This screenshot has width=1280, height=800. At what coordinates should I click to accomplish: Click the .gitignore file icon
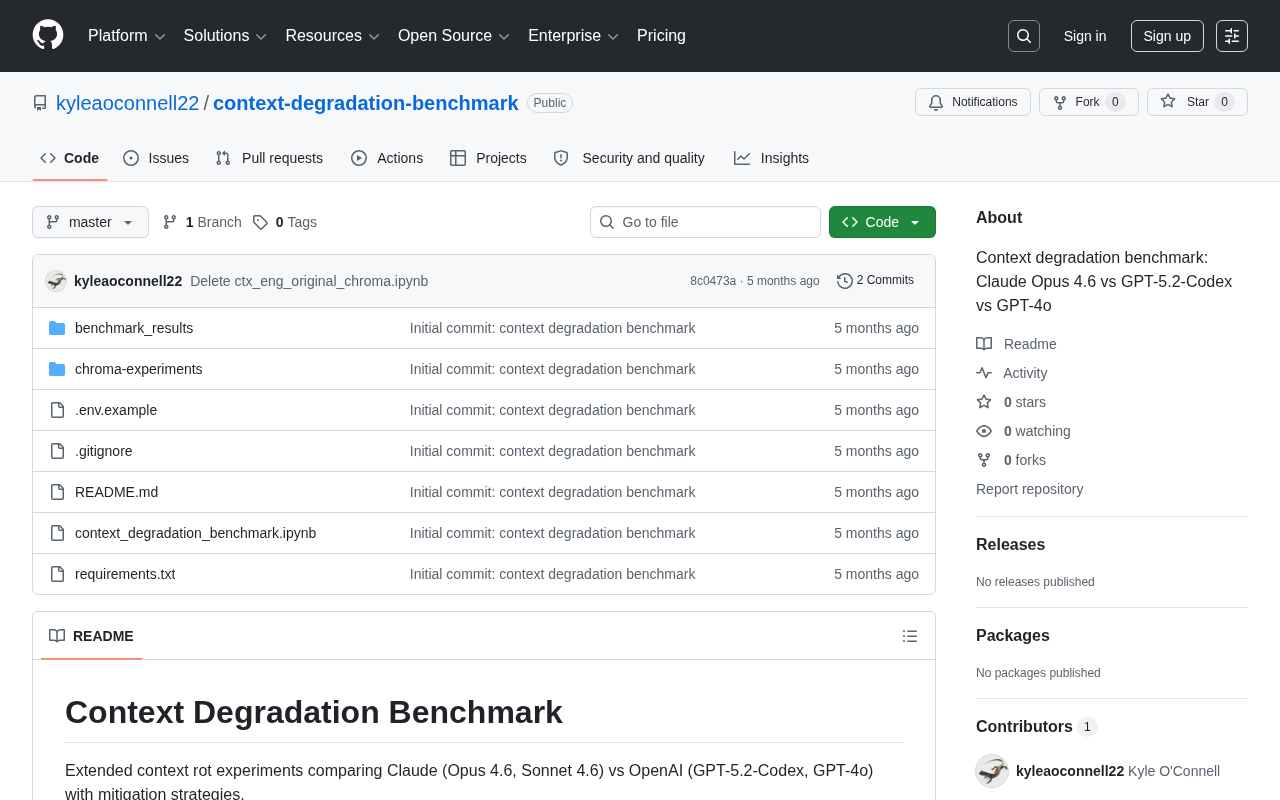pyautogui.click(x=57, y=451)
